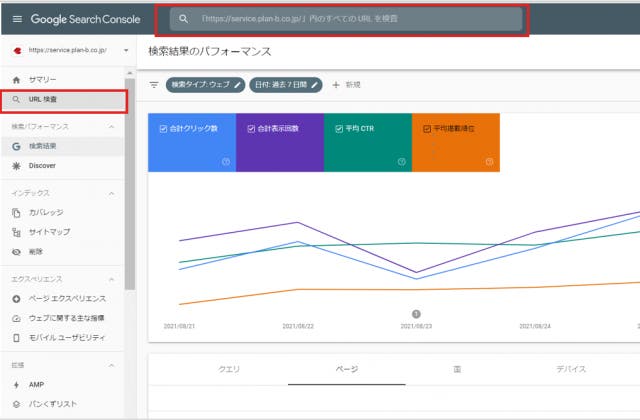Click the magnifier icon beside URL 検査

(16, 100)
